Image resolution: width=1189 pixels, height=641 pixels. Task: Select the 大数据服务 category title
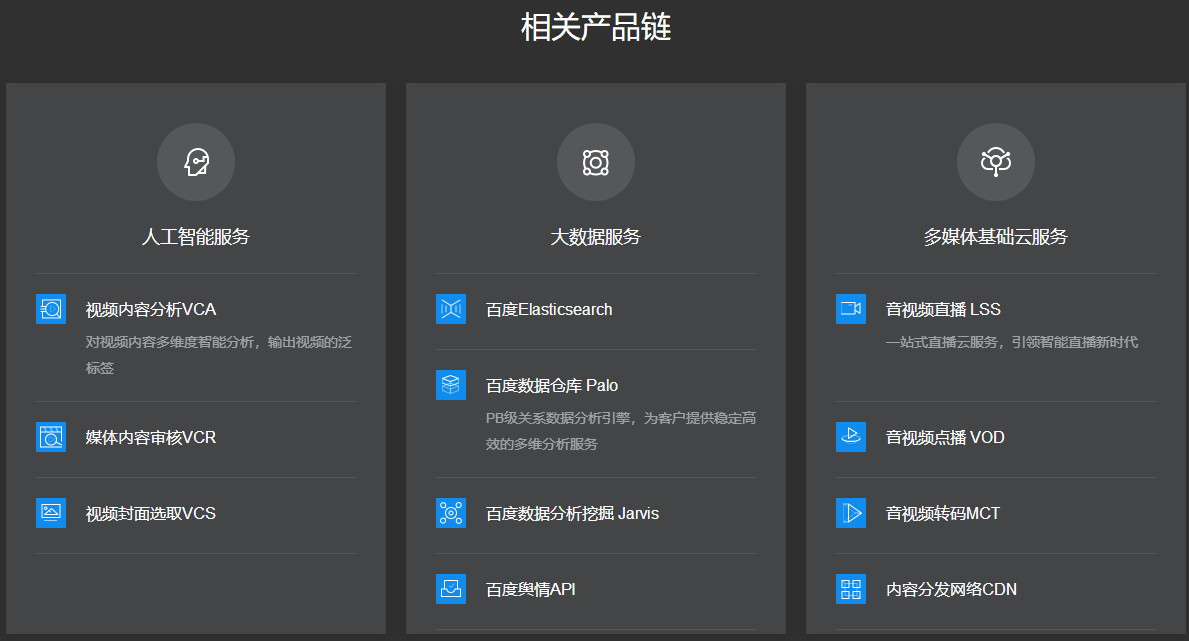click(596, 237)
